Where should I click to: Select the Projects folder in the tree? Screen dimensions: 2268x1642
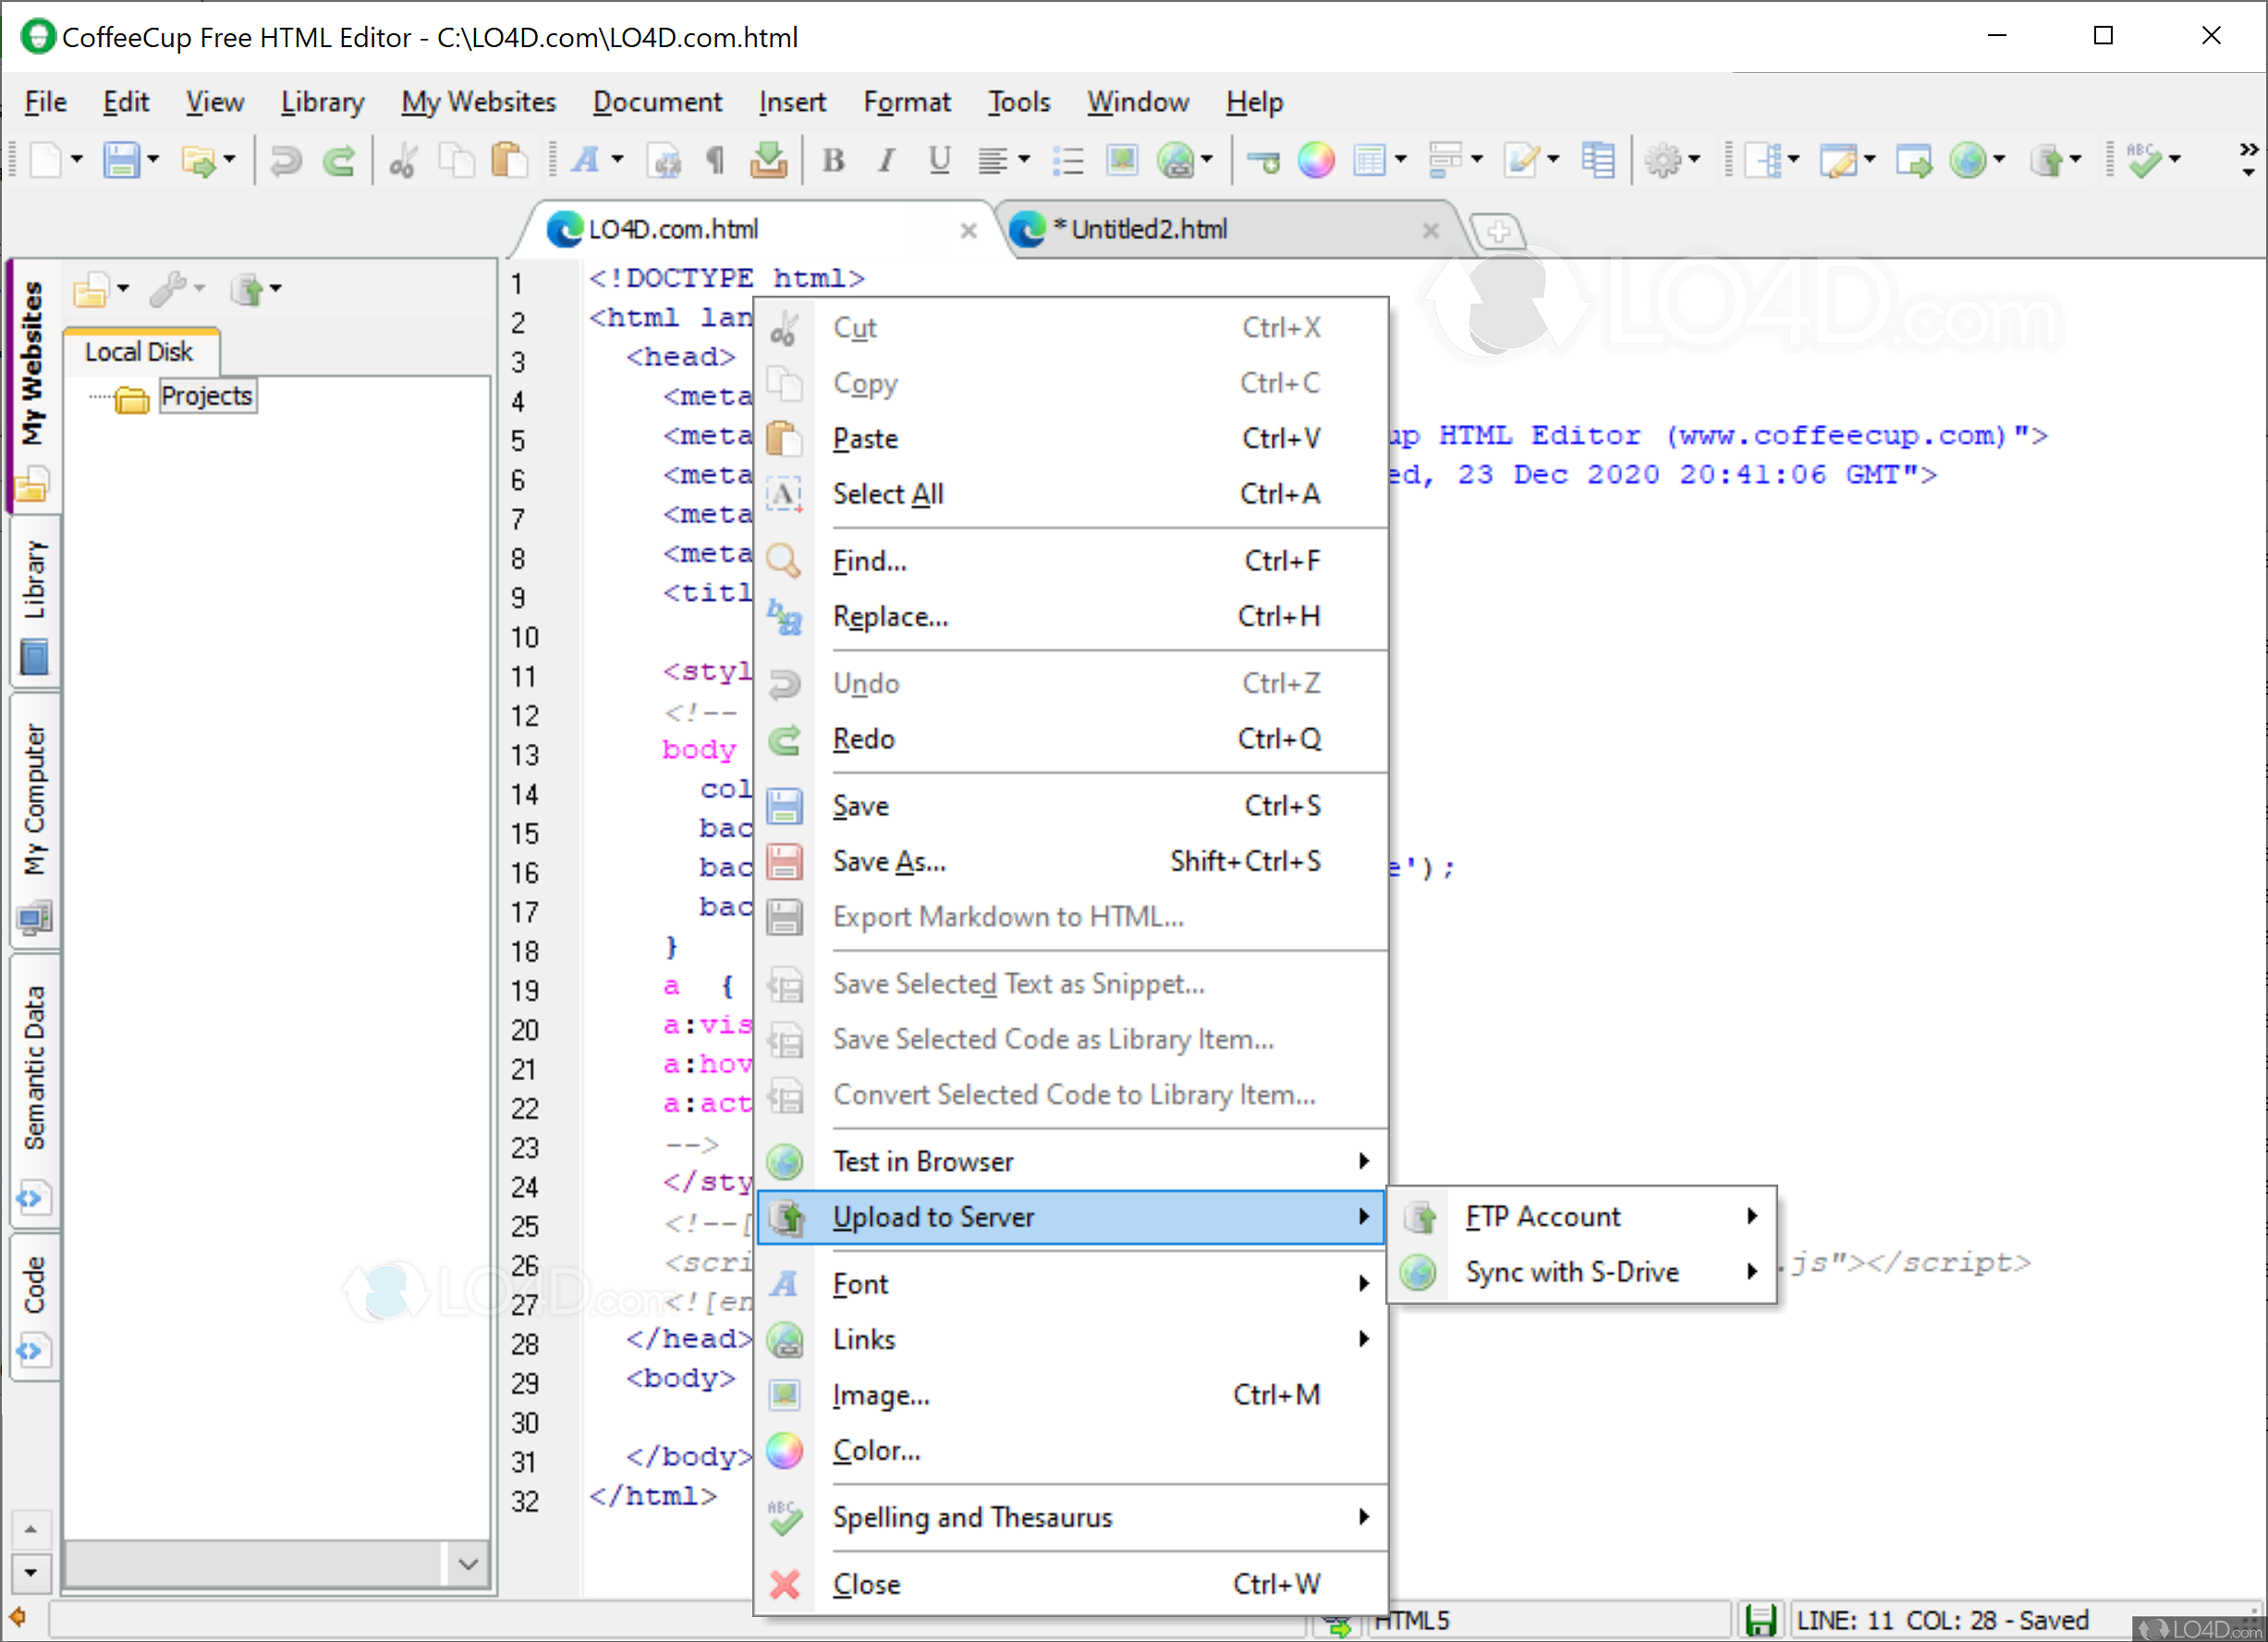point(206,396)
